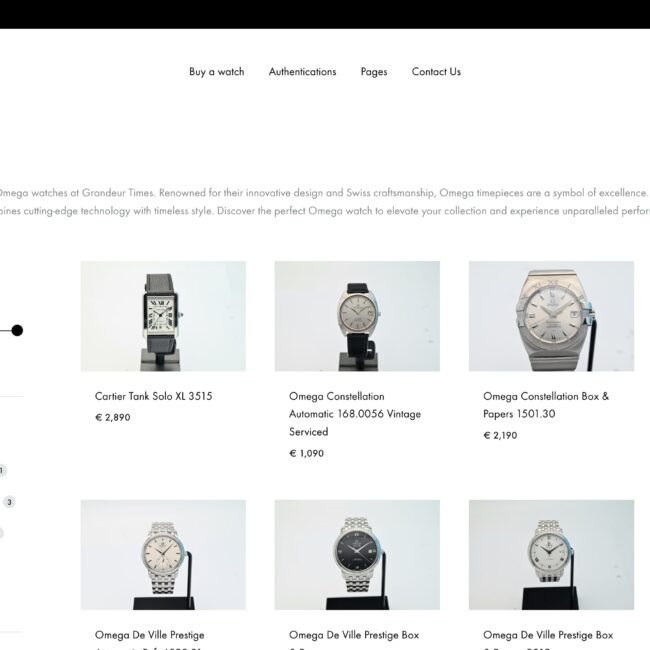Open the cream-dial De Ville Prestige photo
Viewport: 650px width, 650px height.
point(163,555)
